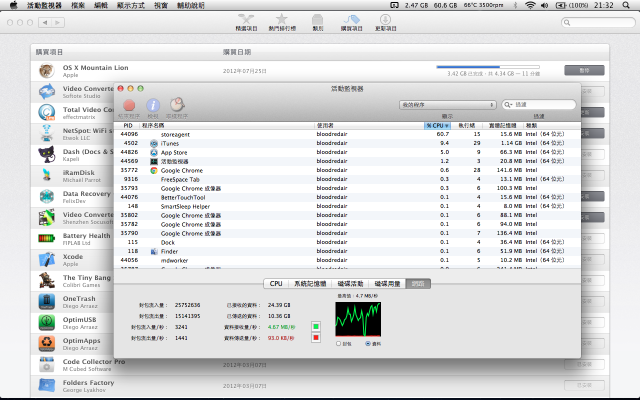The height and width of the screenshot is (400, 640).
Task: Switch to the 系統記憶體 (System Memory) tab
Action: pyautogui.click(x=310, y=283)
